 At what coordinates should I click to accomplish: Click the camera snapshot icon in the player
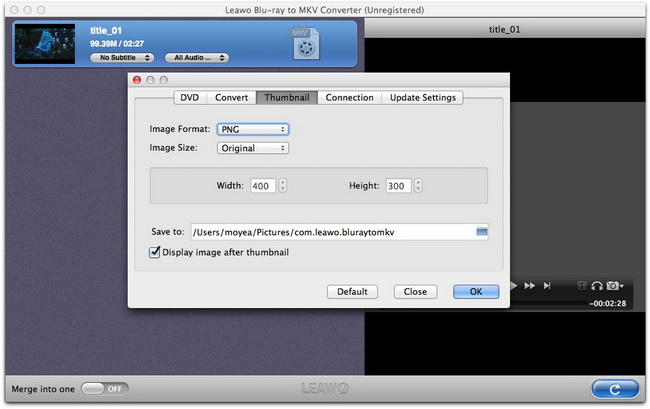[613, 286]
